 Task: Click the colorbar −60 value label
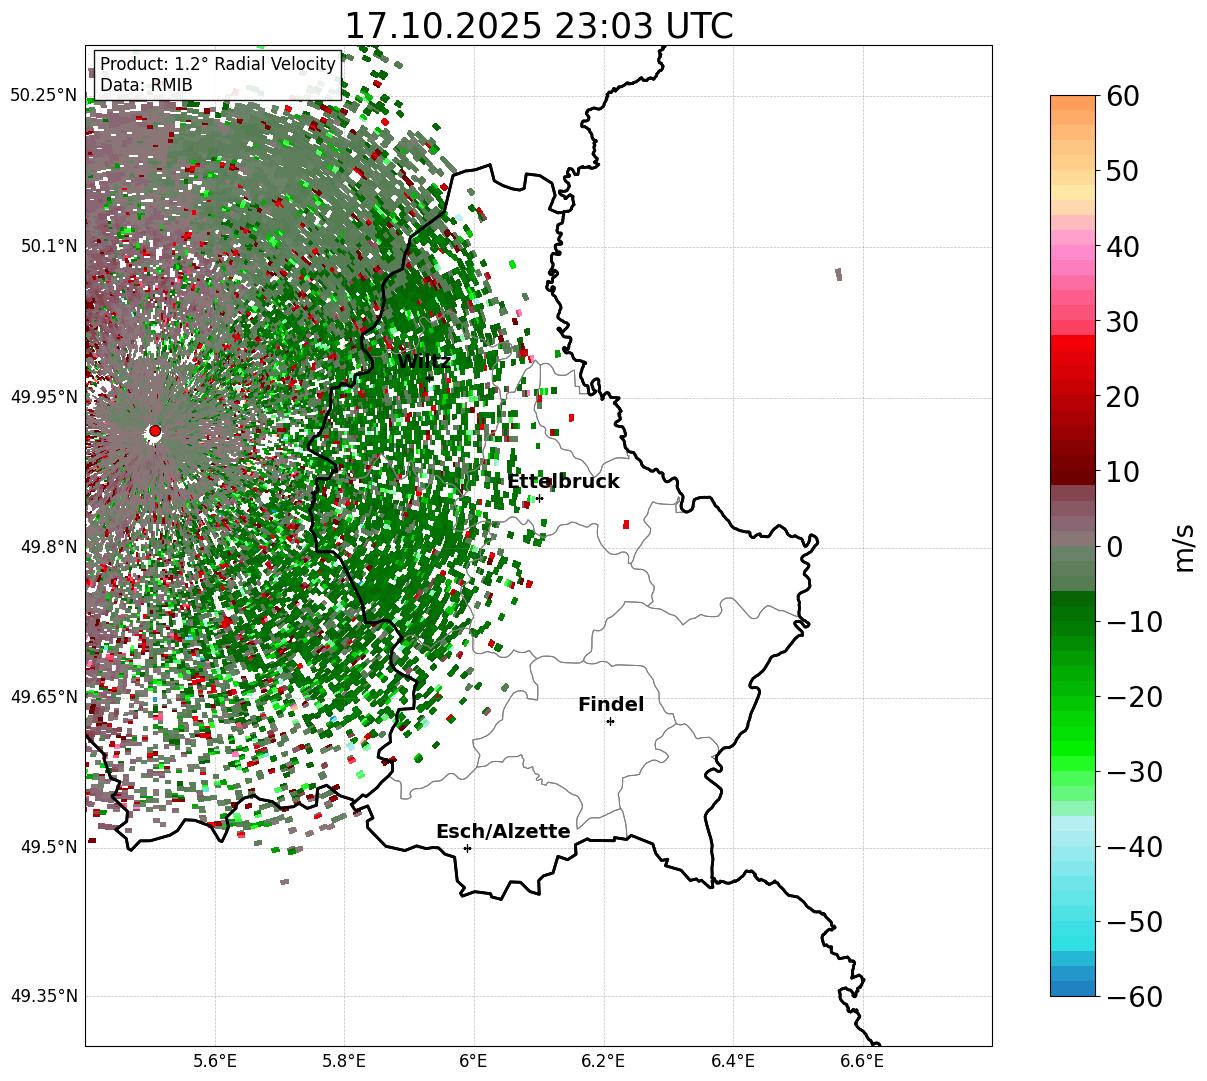pos(1134,996)
